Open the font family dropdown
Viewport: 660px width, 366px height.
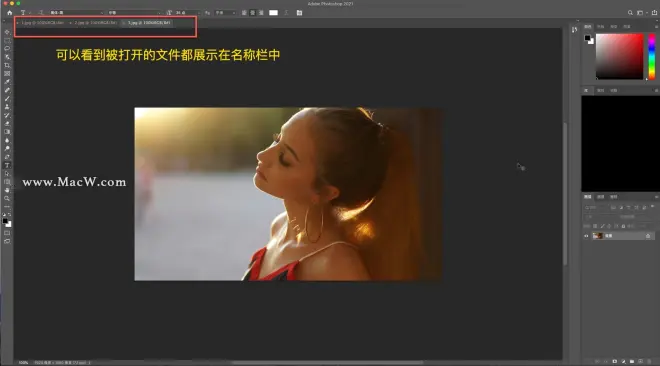77,13
